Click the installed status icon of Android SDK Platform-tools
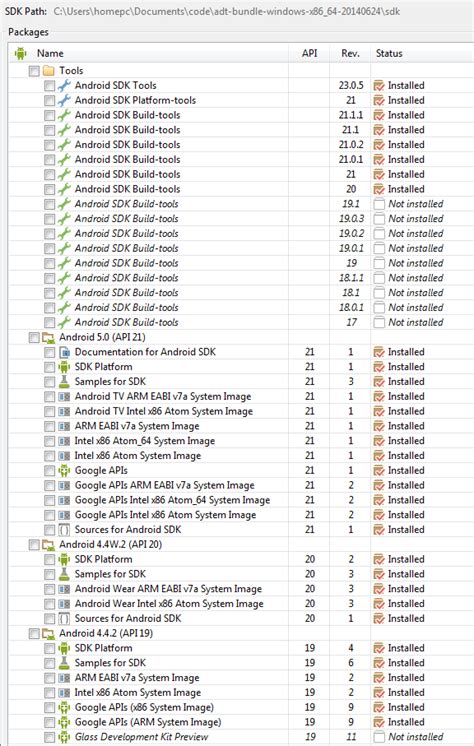 [x=379, y=100]
